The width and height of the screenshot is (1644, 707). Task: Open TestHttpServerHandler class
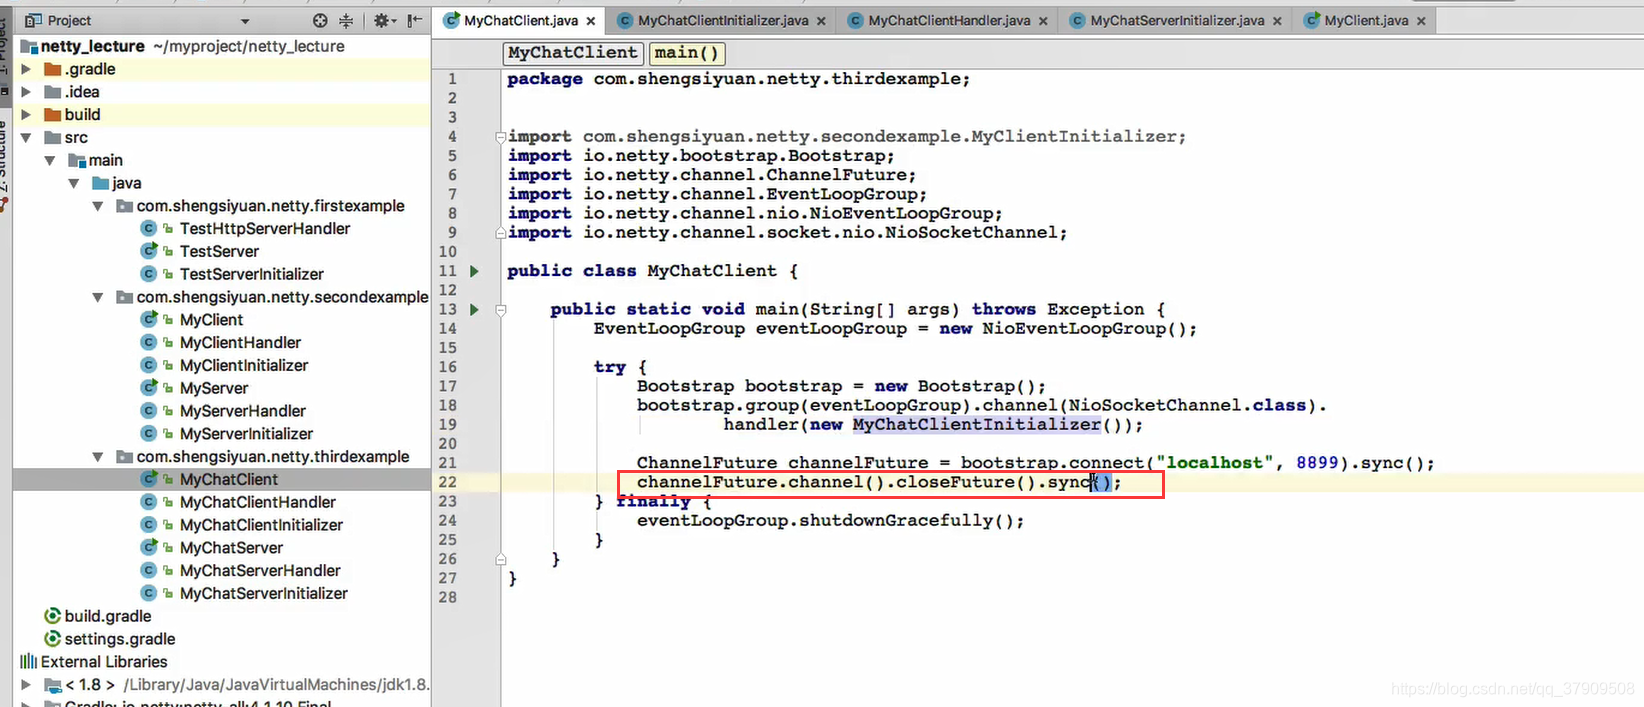point(265,229)
